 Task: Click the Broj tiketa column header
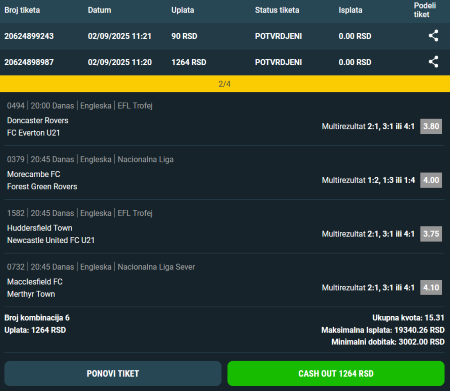[x=22, y=10]
